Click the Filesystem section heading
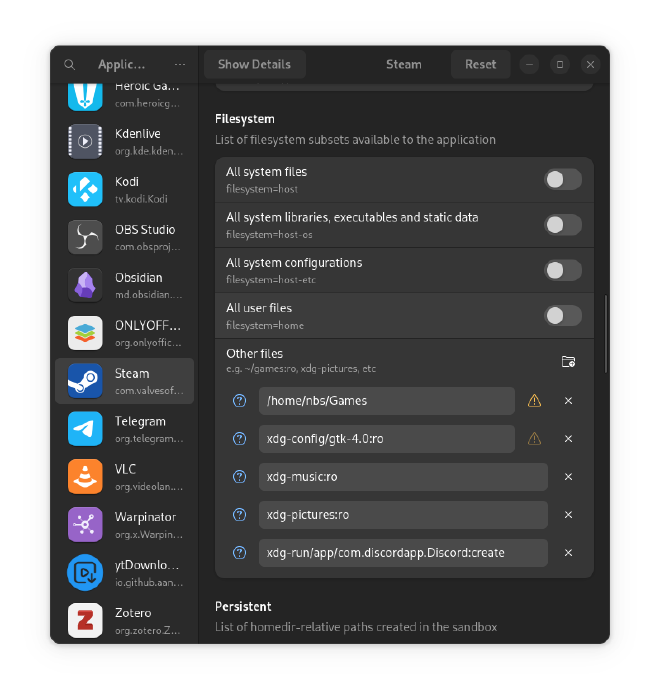660x699 pixels. pyautogui.click(x=245, y=119)
